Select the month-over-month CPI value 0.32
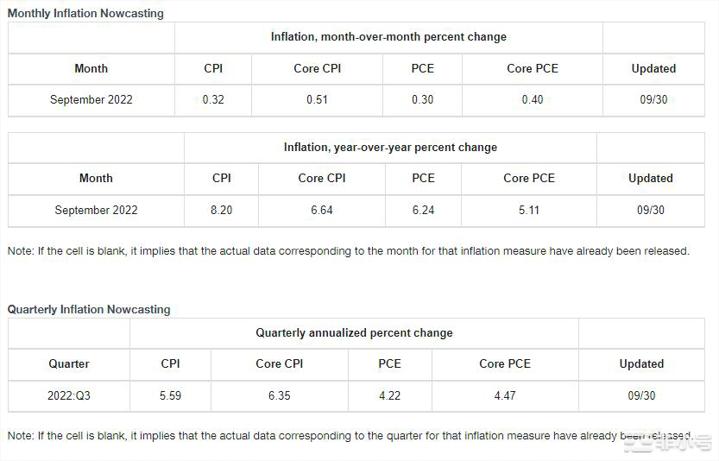 coord(212,100)
